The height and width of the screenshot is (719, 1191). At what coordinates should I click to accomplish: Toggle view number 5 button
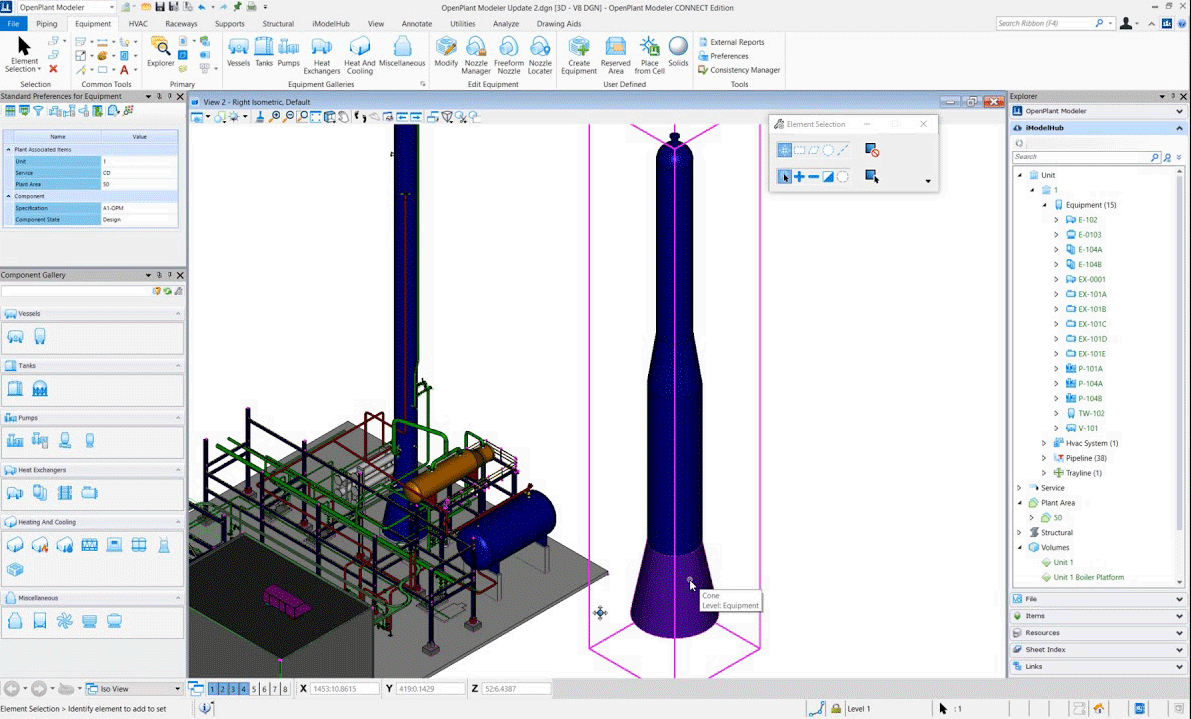click(254, 689)
